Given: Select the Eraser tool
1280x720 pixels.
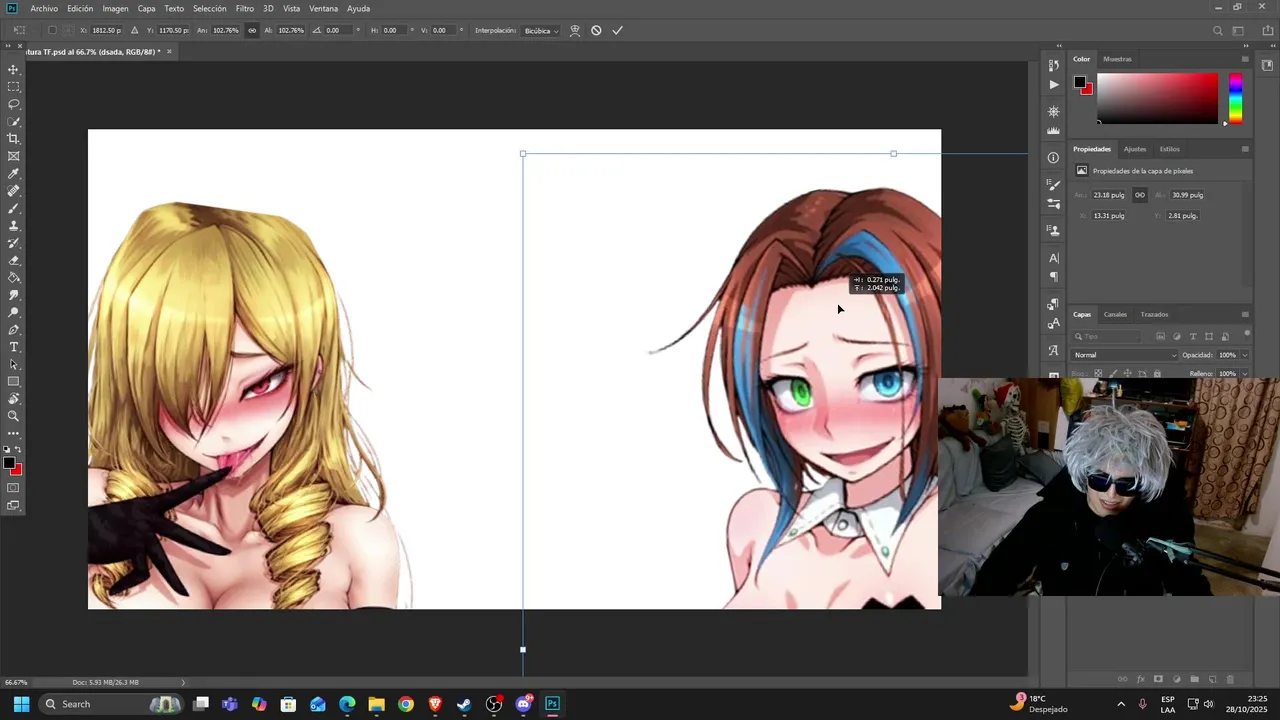Looking at the screenshot, I should click(x=14, y=260).
